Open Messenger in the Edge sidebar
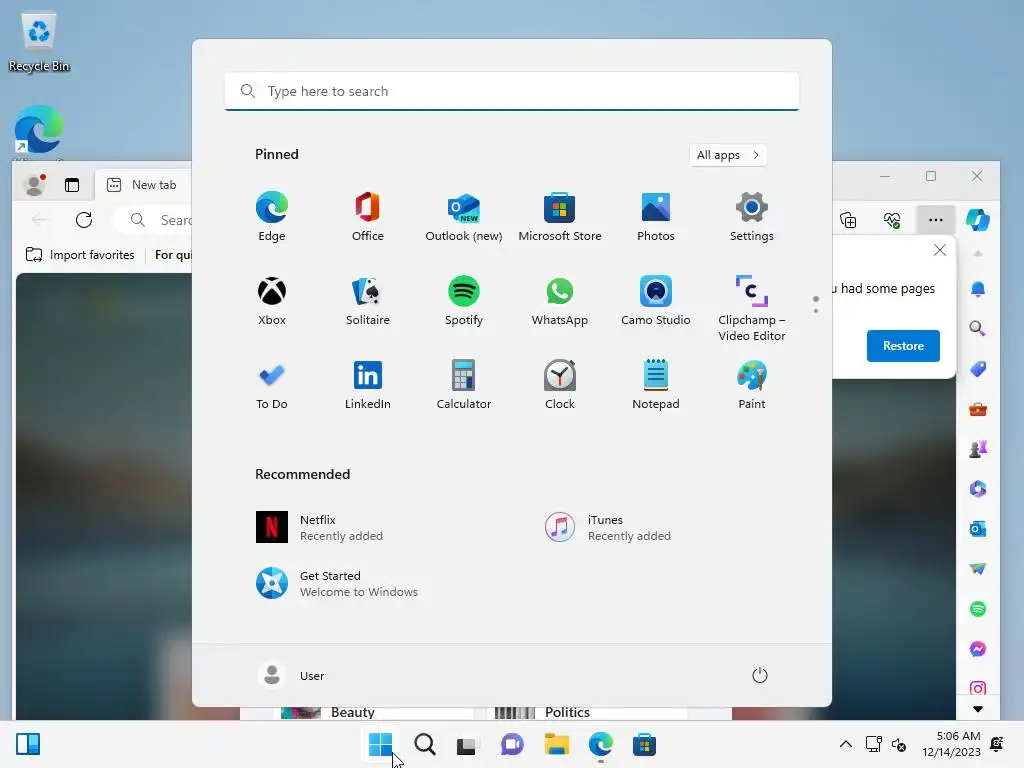This screenshot has height=768, width=1024. [x=978, y=649]
